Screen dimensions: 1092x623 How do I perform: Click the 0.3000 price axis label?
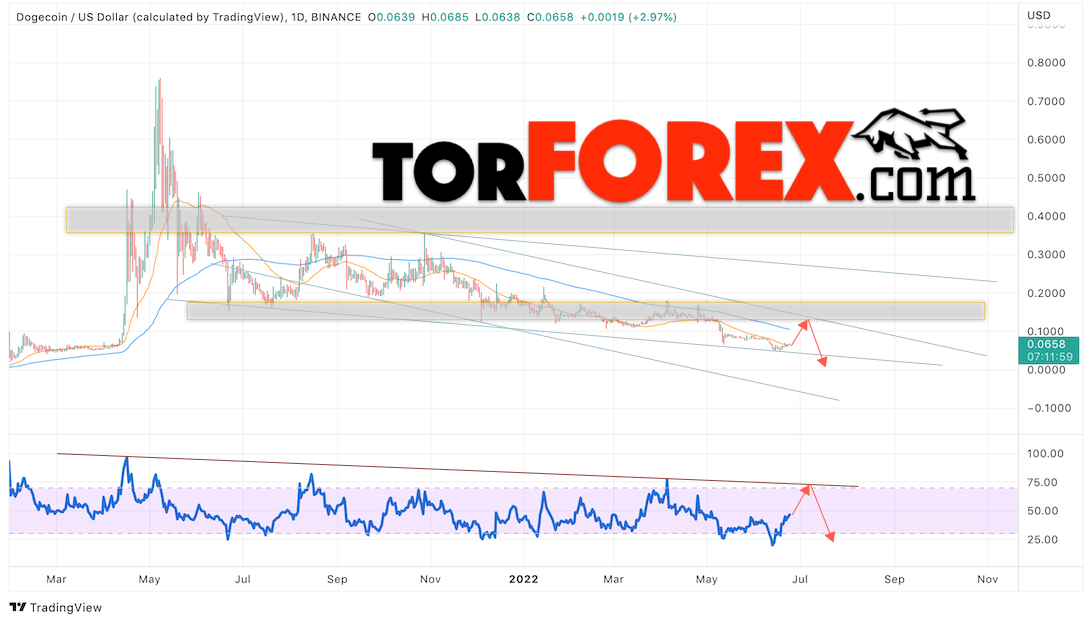point(1046,255)
